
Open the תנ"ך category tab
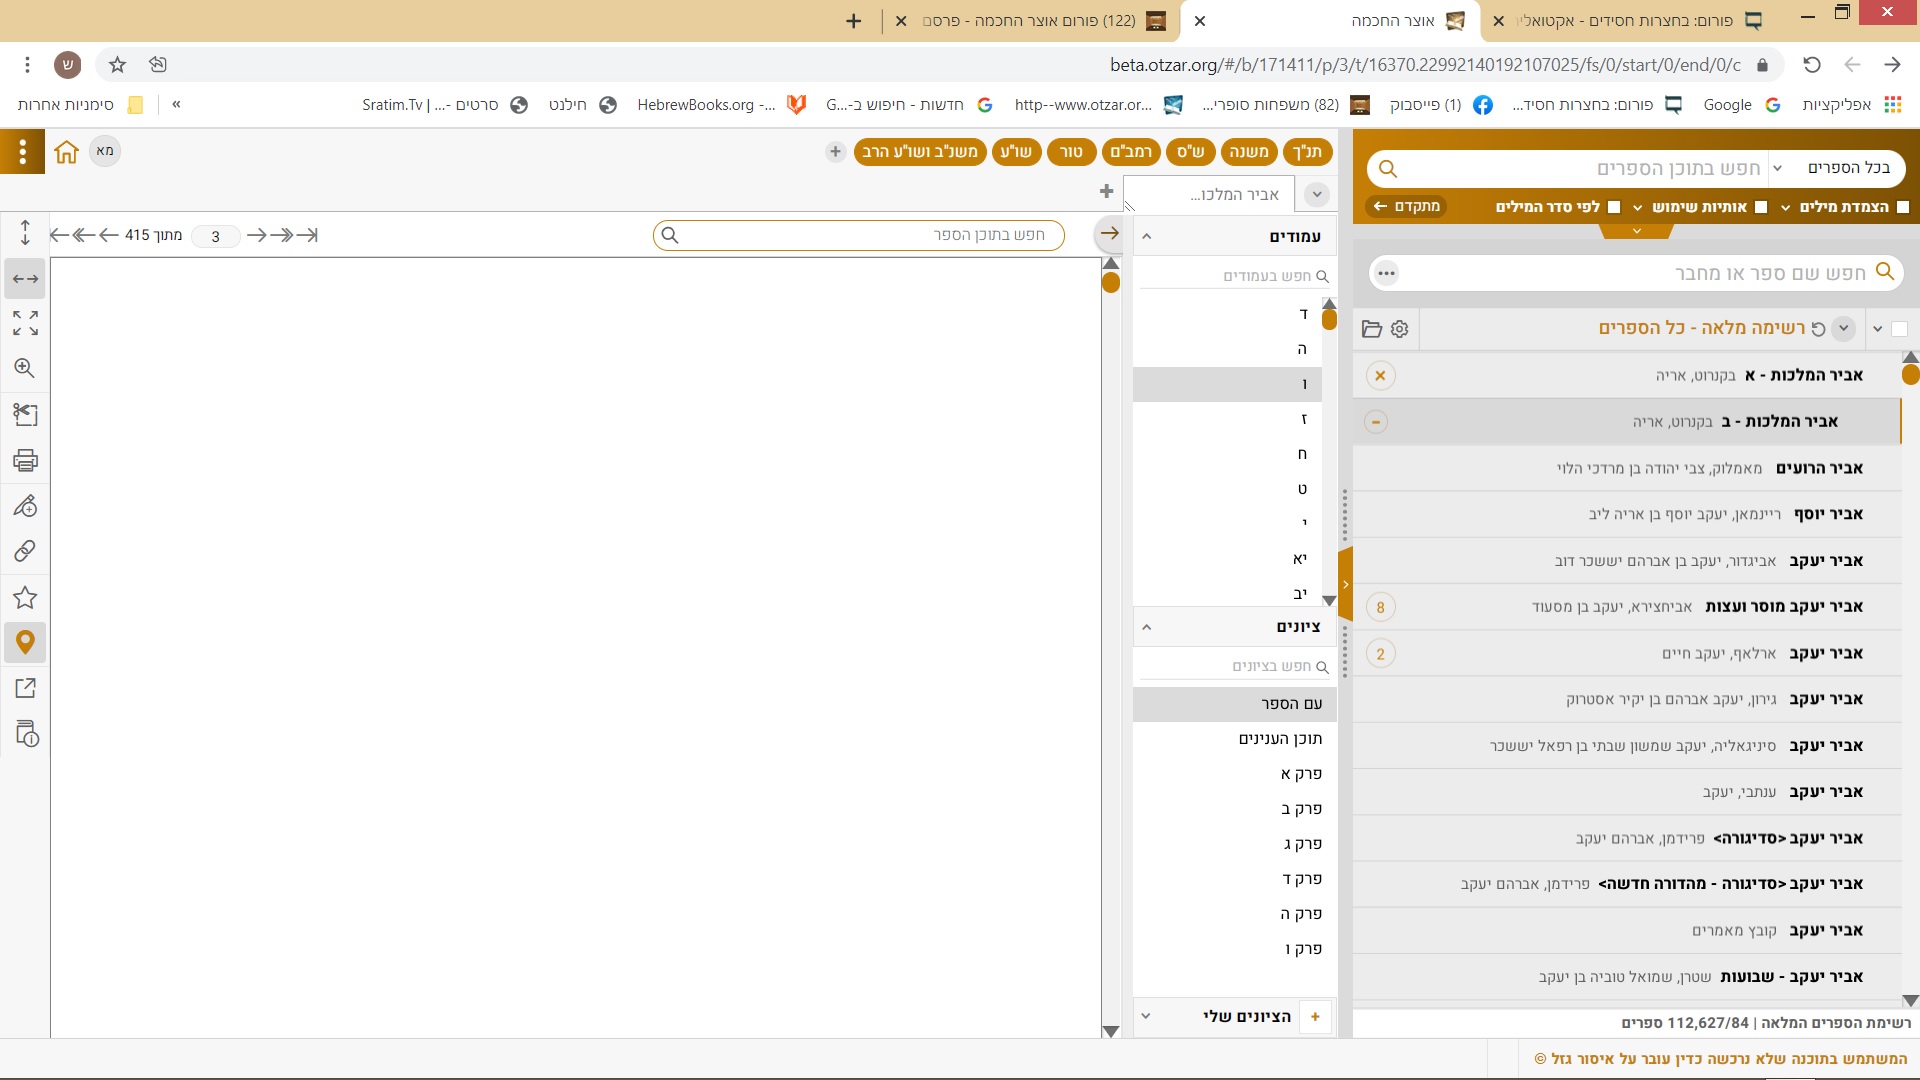pos(1308,152)
